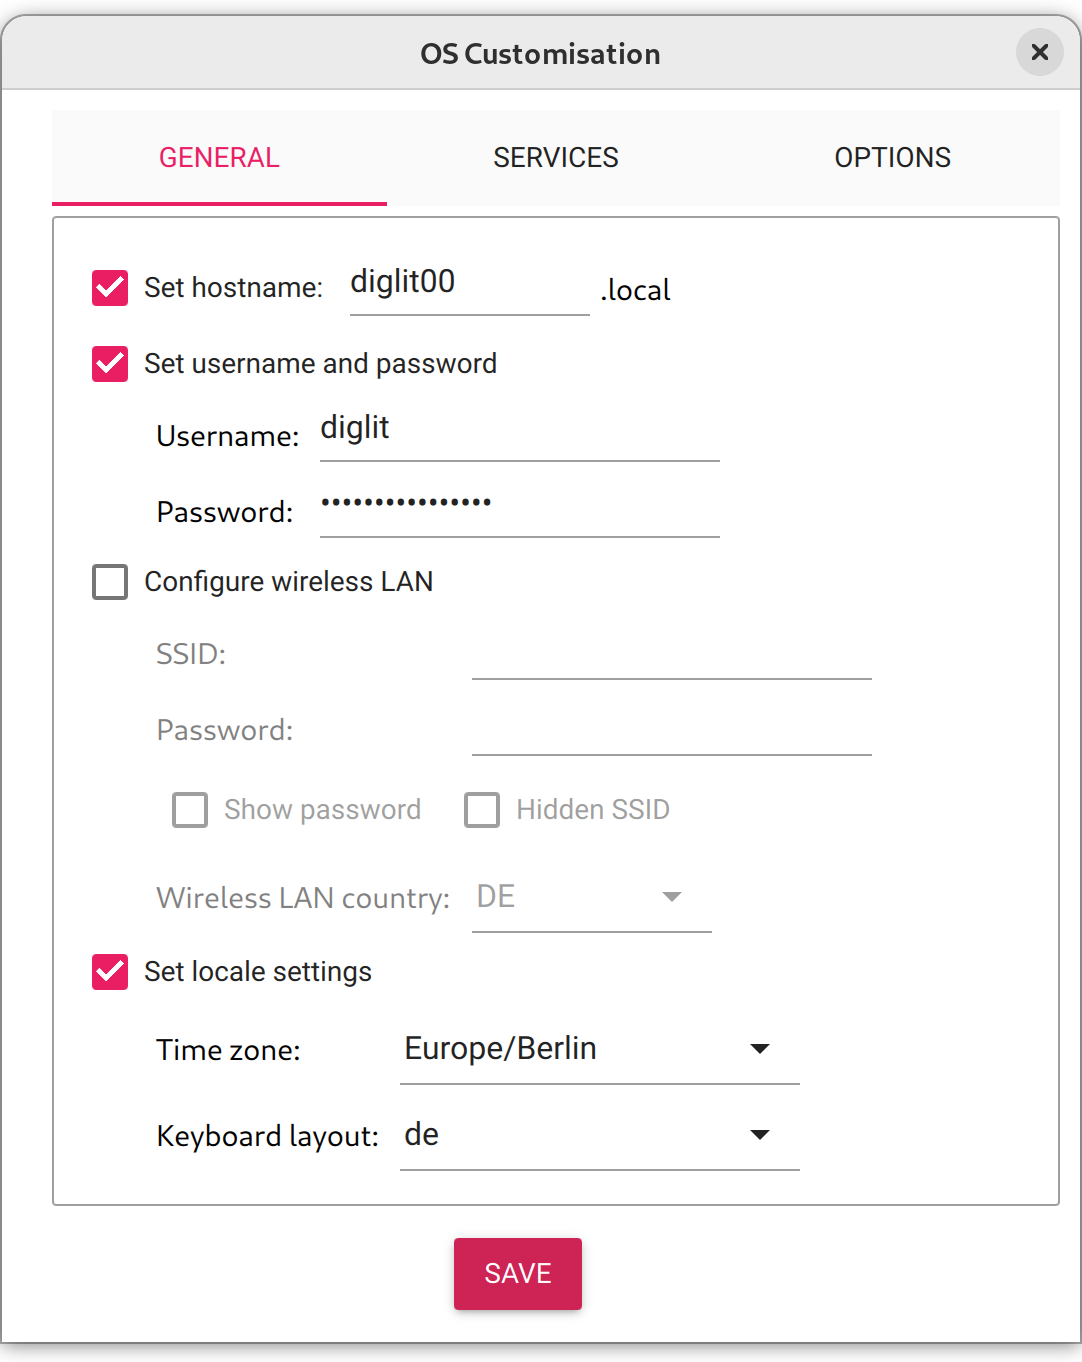Open the Options tab

(892, 158)
